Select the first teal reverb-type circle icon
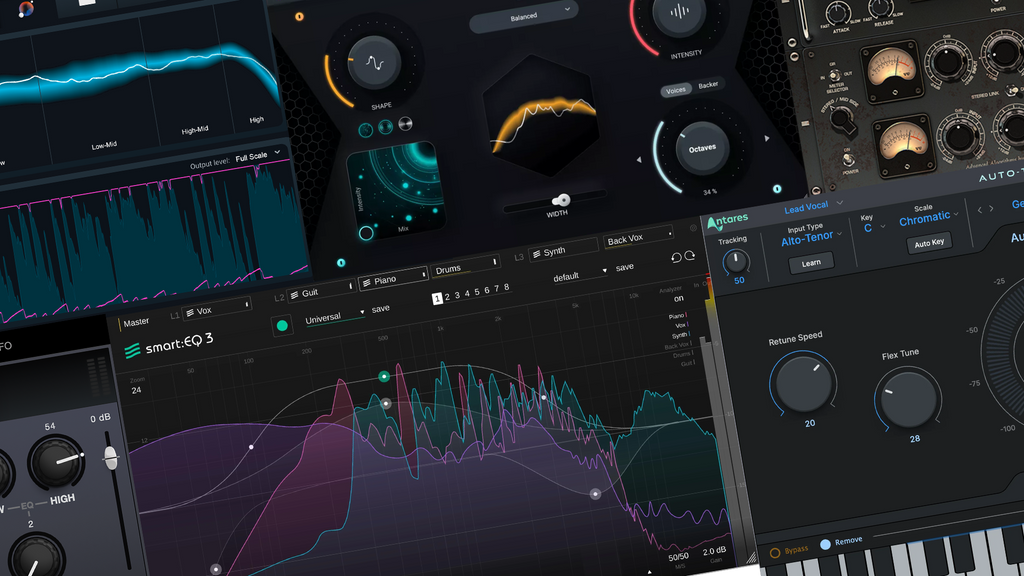Screen dimensions: 1024x576 366,130
